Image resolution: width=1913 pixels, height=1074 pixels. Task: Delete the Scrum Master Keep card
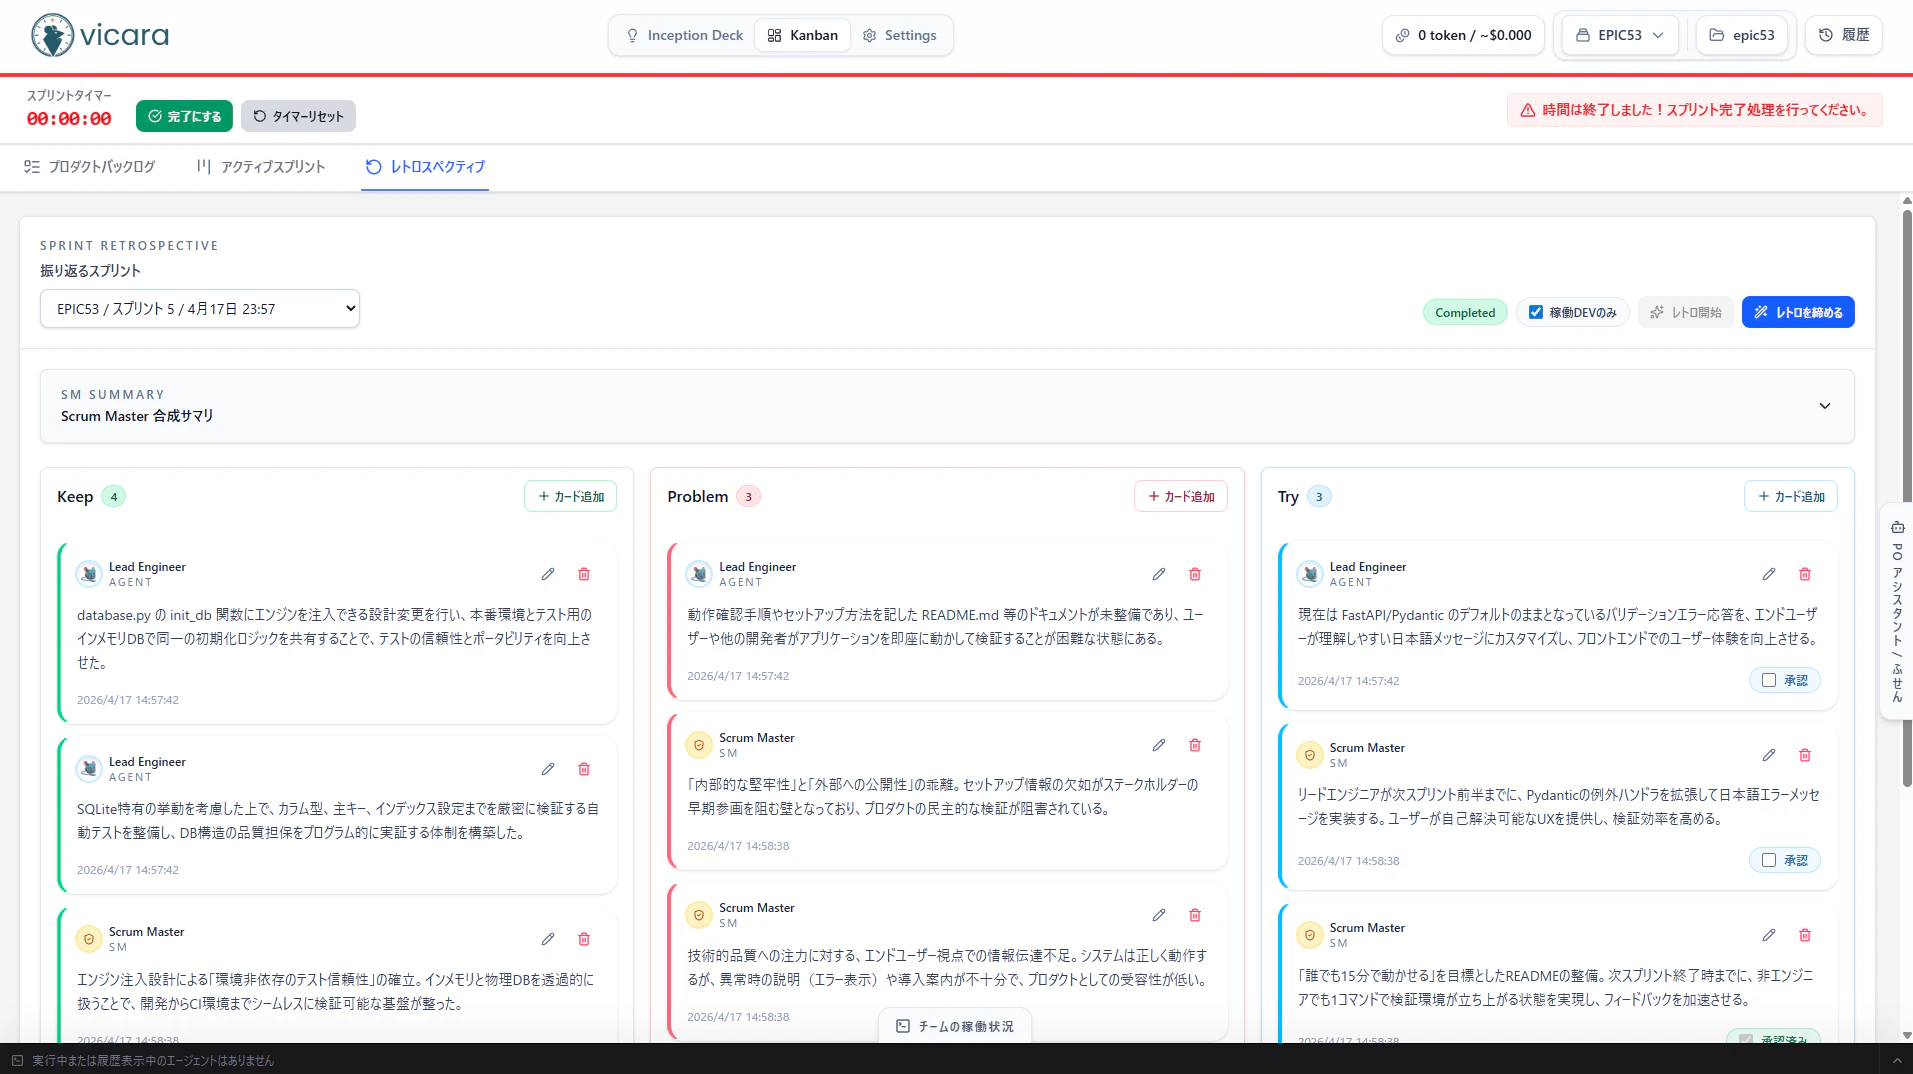[584, 939]
